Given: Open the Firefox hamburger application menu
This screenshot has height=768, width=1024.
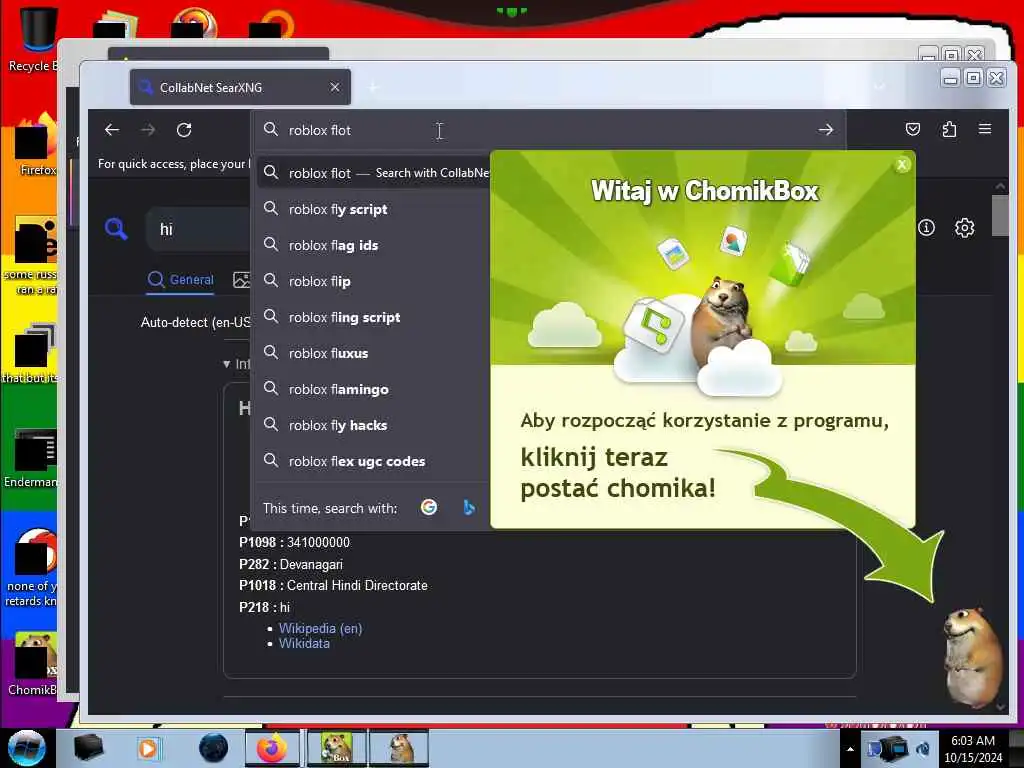Looking at the screenshot, I should coord(985,129).
